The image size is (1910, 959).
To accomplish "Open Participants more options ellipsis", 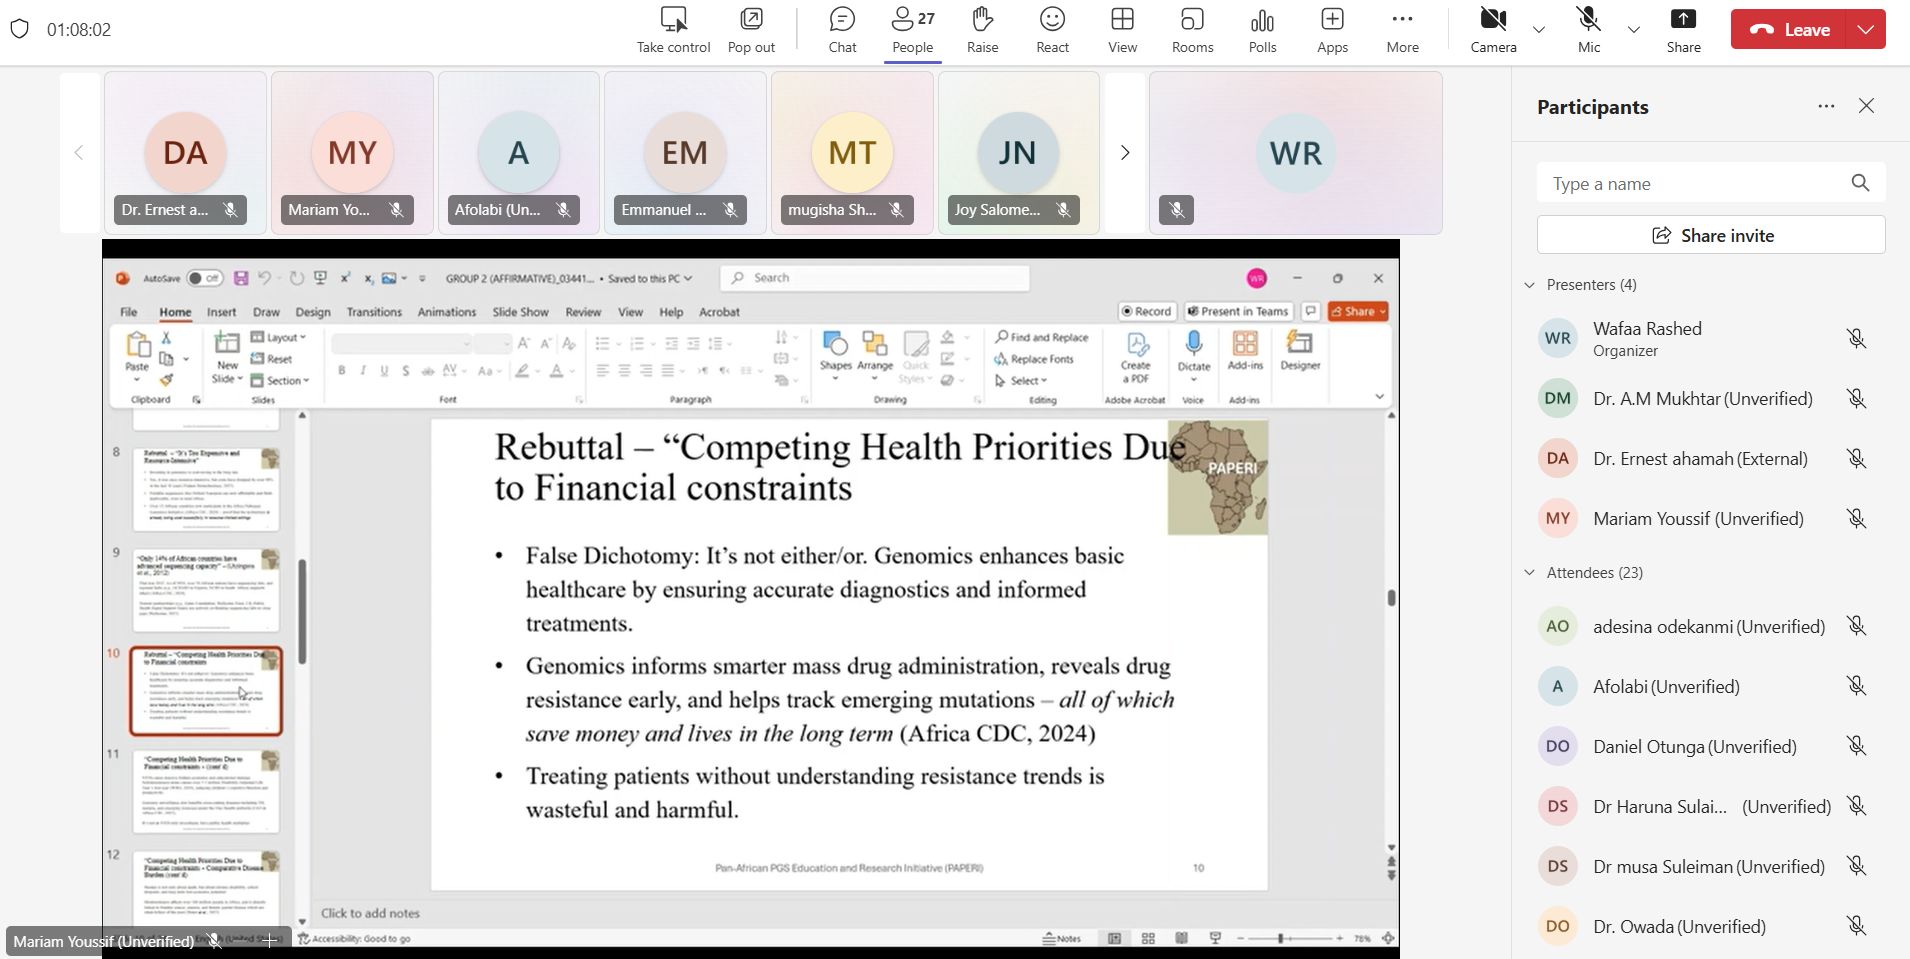I will 1826,106.
